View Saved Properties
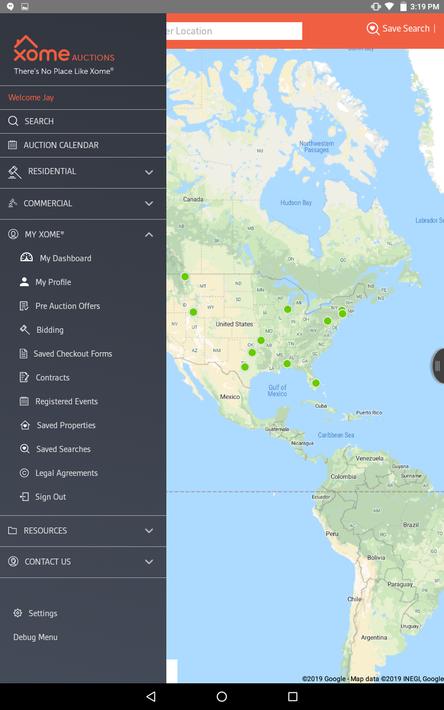Screen dimensions: 444x710 [x=66, y=425]
